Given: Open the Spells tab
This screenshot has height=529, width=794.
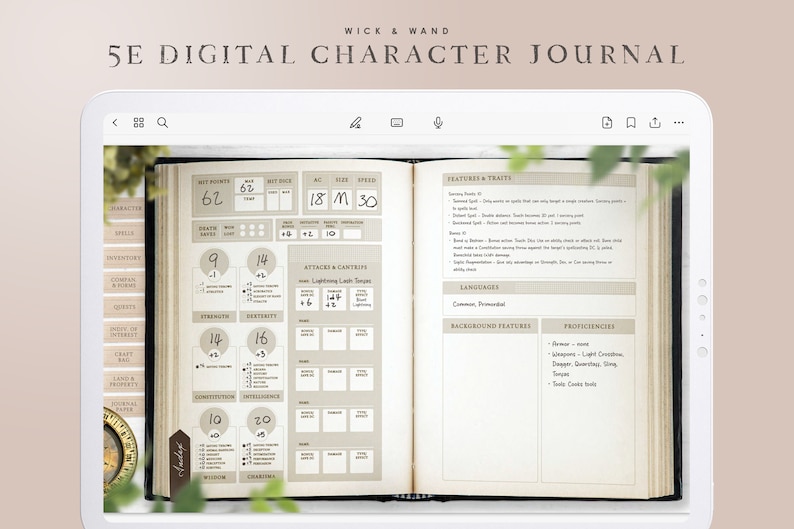Looking at the screenshot, I should (x=125, y=233).
